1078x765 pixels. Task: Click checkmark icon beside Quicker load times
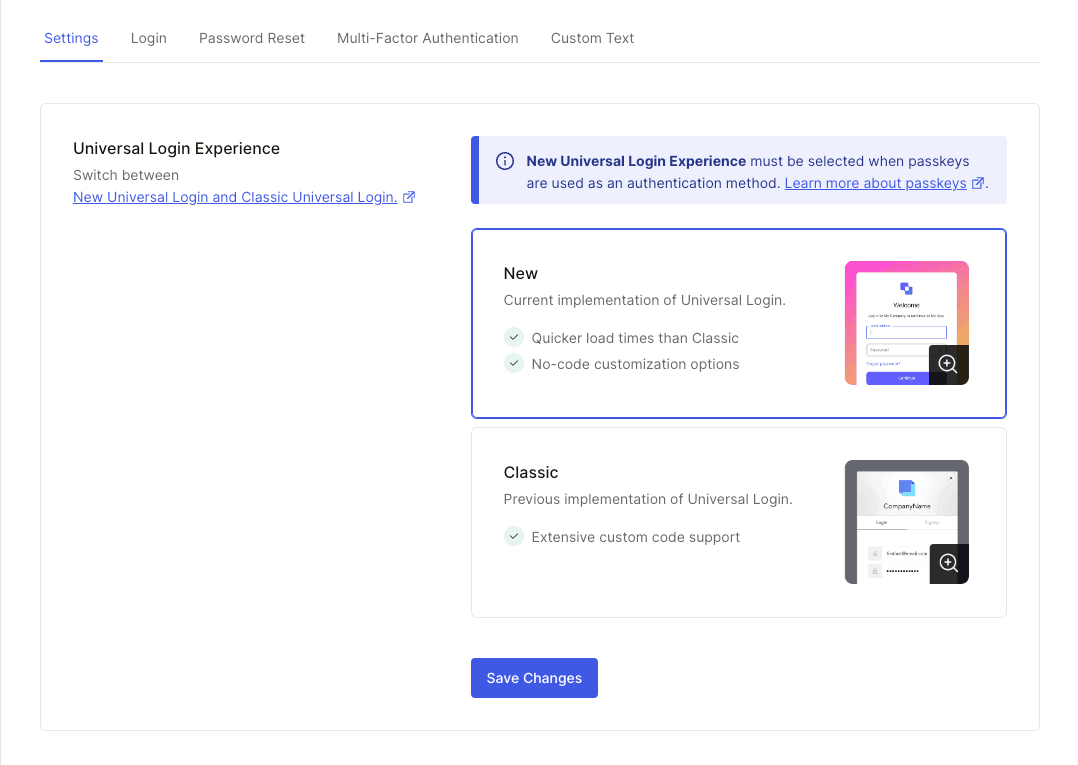click(514, 337)
